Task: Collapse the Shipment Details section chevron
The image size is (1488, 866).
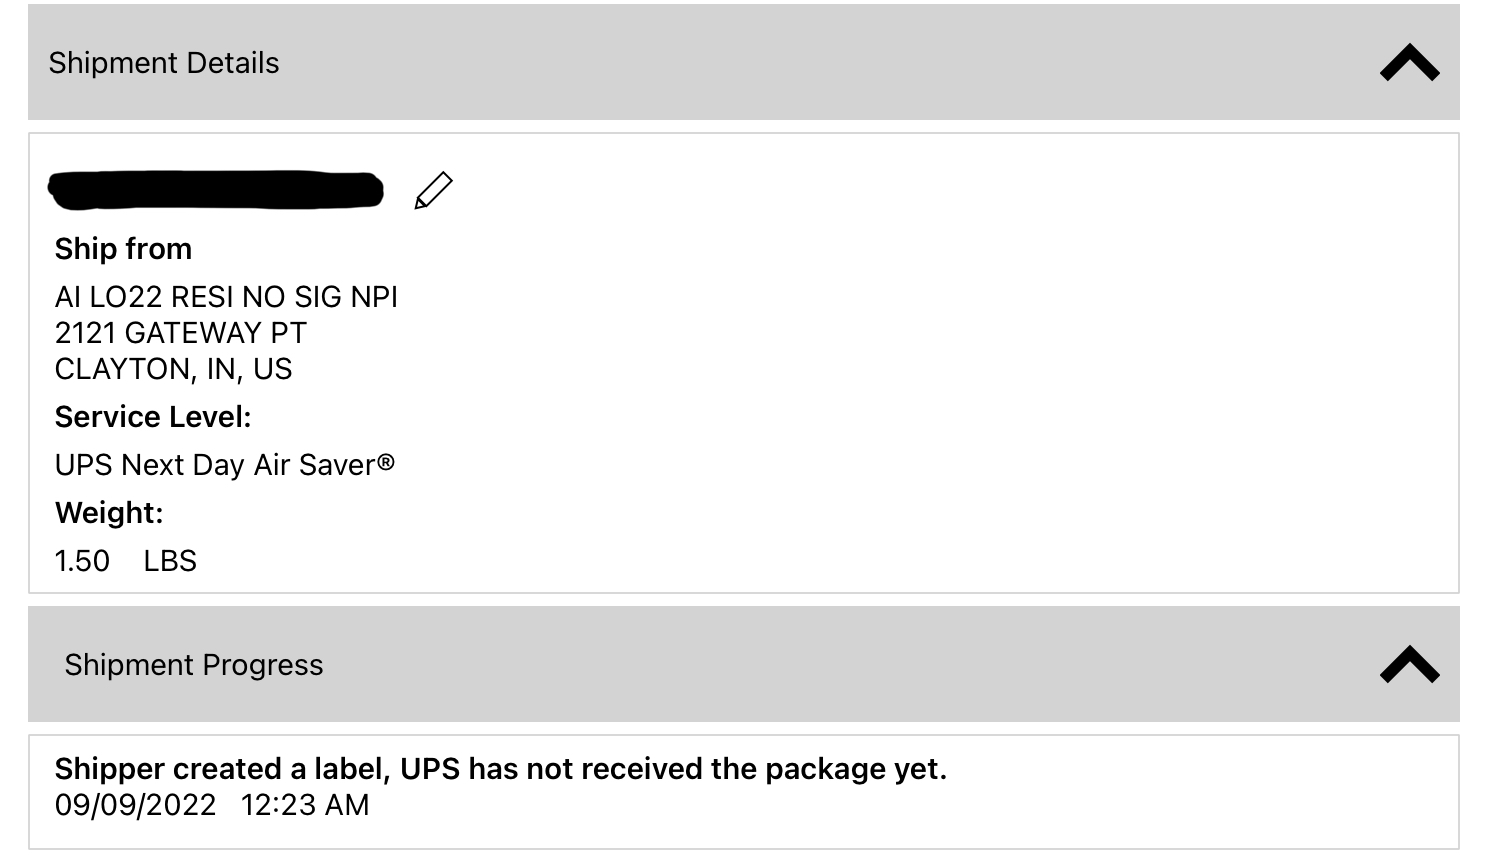Action: [x=1409, y=62]
